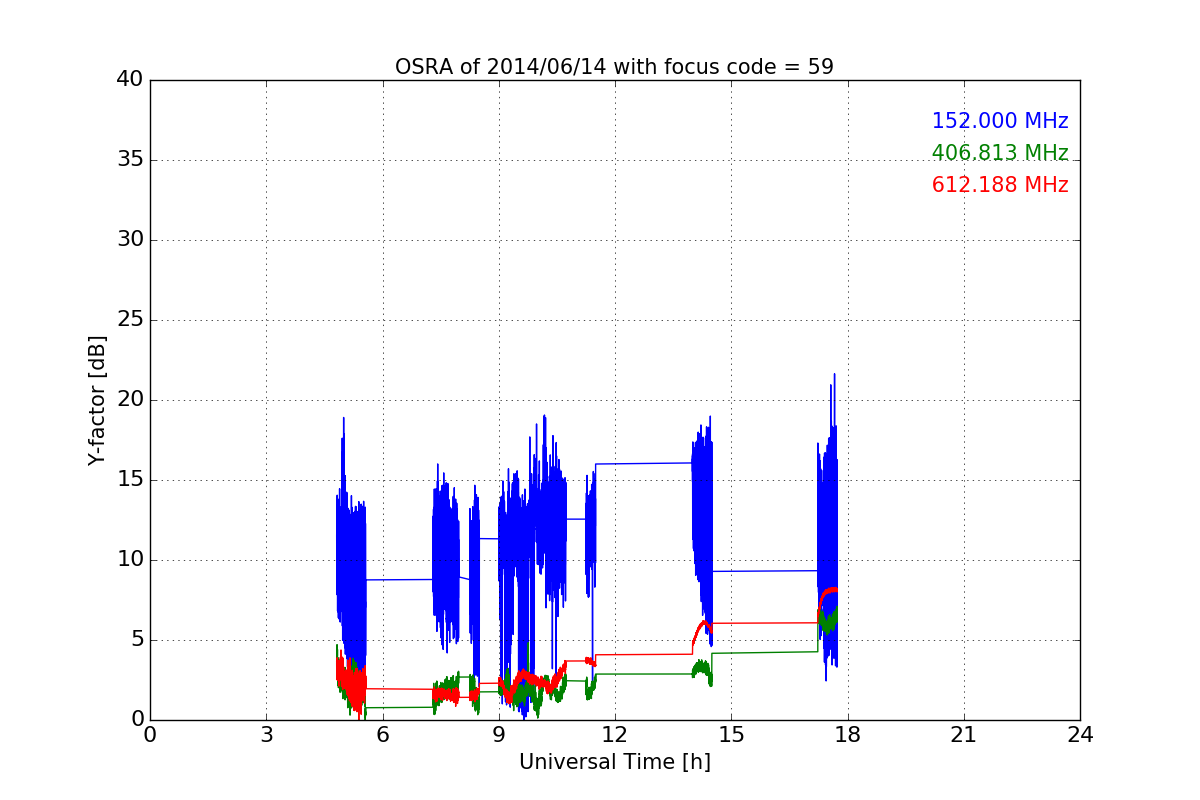Click the y-axis tick label 35
1200x800 pixels.
[x=130, y=160]
